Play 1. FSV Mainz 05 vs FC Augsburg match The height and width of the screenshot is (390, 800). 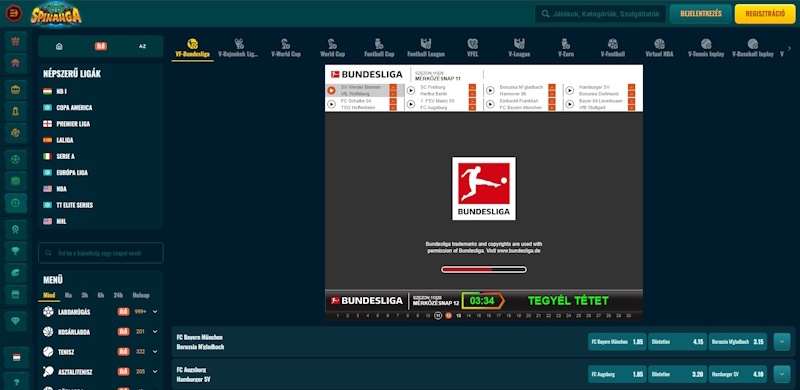click(x=411, y=104)
